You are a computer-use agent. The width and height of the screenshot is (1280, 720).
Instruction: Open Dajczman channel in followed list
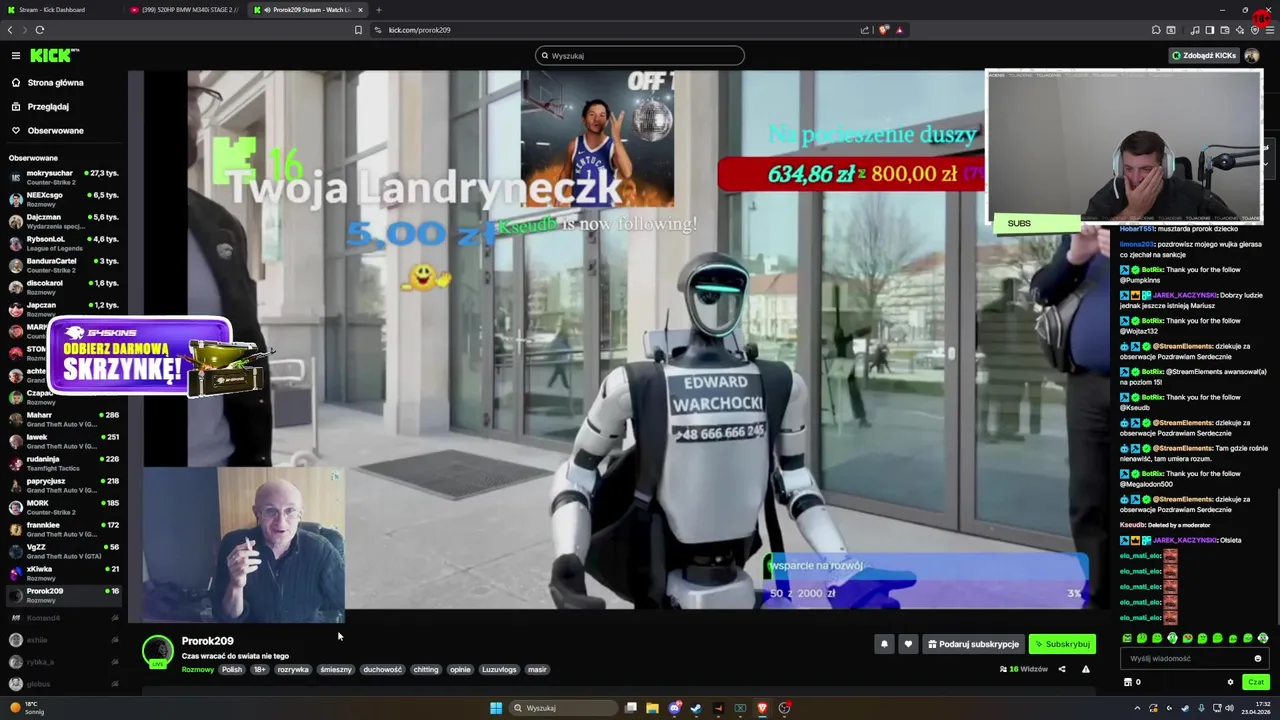[64, 221]
